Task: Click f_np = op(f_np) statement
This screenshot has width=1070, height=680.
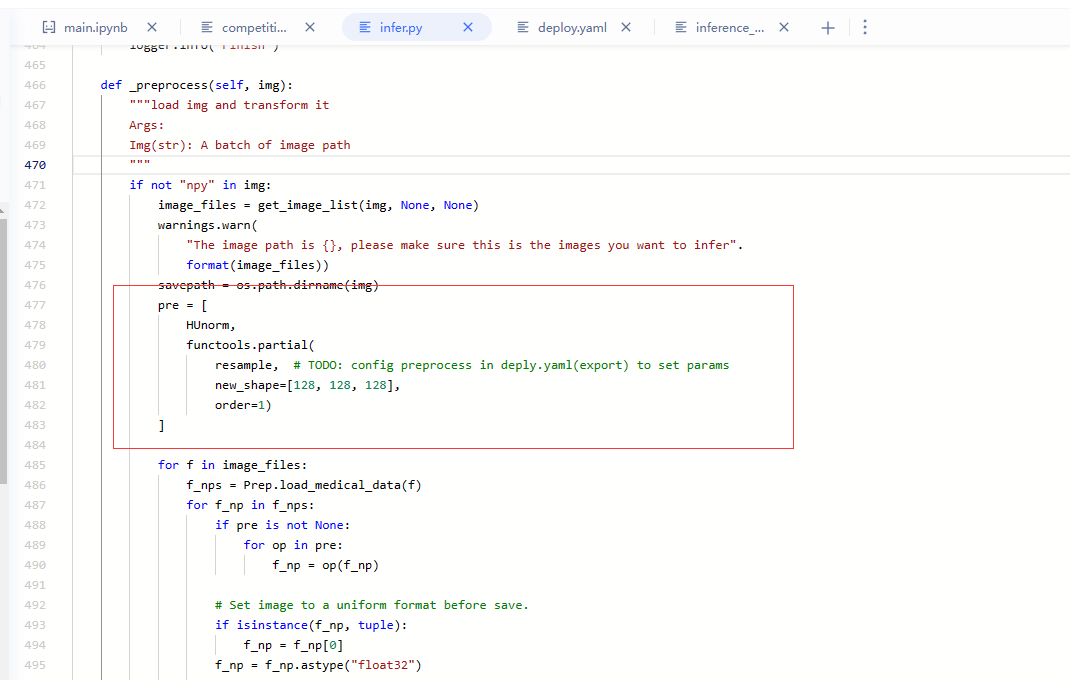Action: click(x=326, y=565)
